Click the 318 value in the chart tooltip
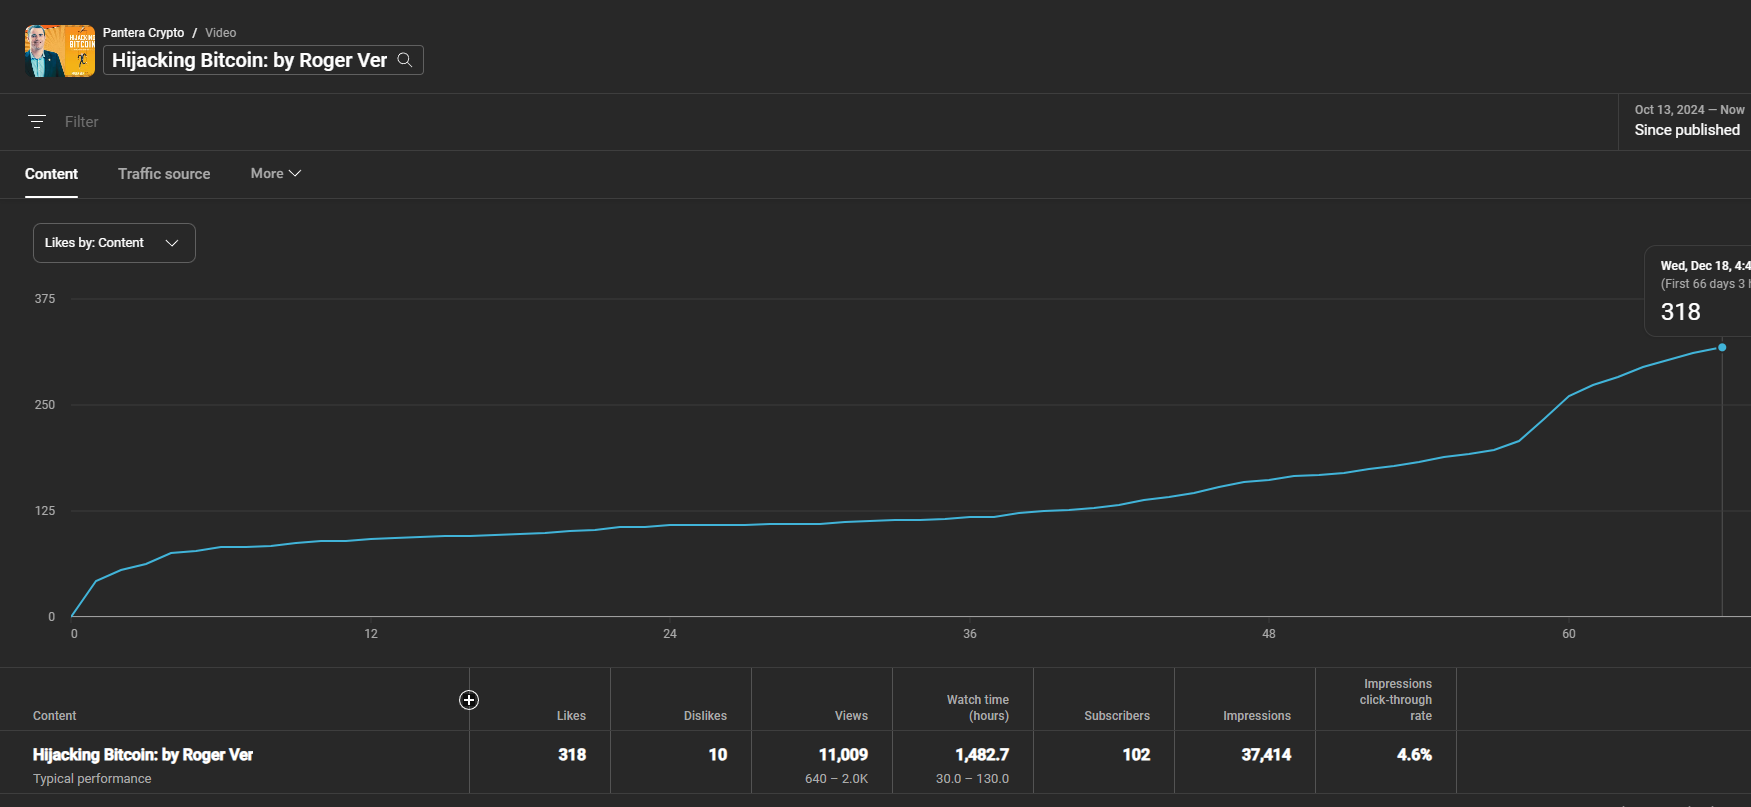This screenshot has height=807, width=1751. click(x=1680, y=312)
